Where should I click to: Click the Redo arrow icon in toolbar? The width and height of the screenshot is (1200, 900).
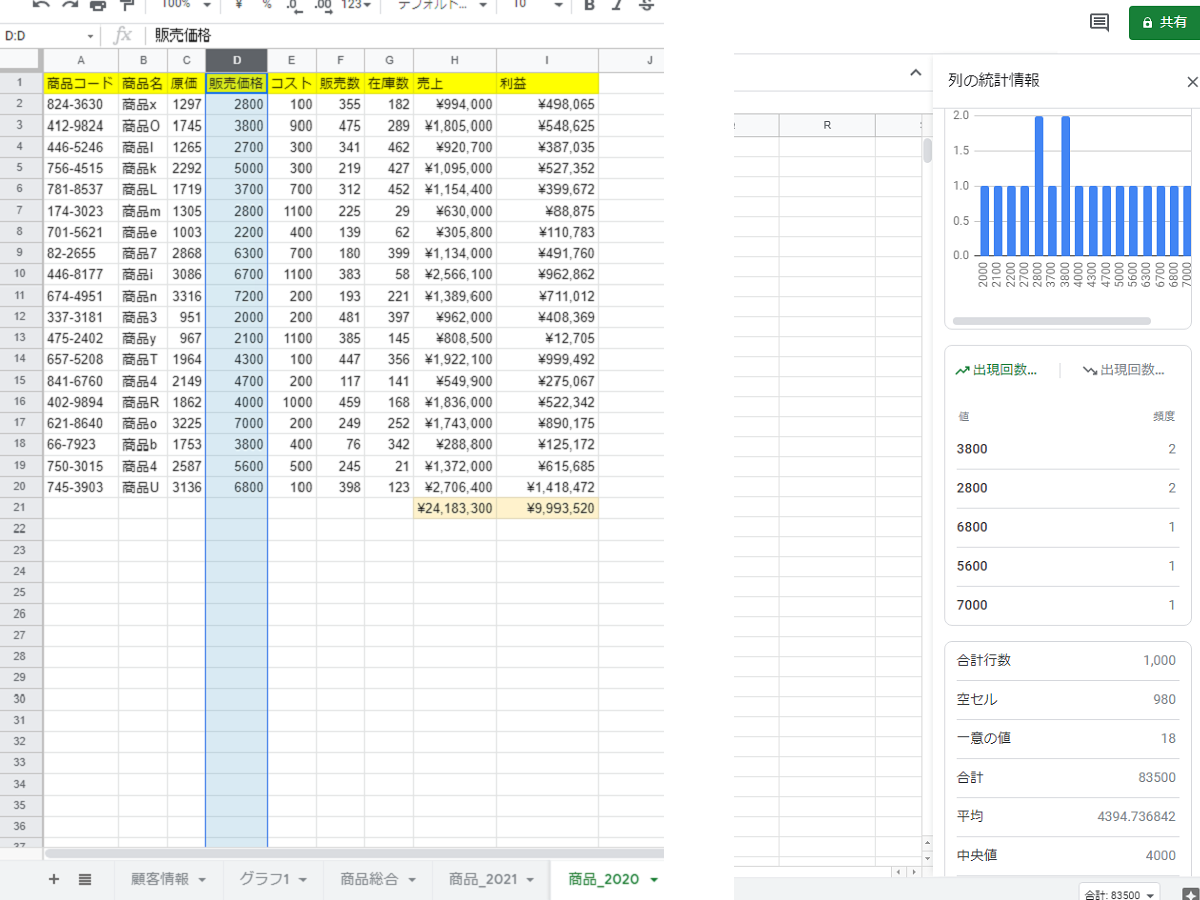[x=69, y=5]
